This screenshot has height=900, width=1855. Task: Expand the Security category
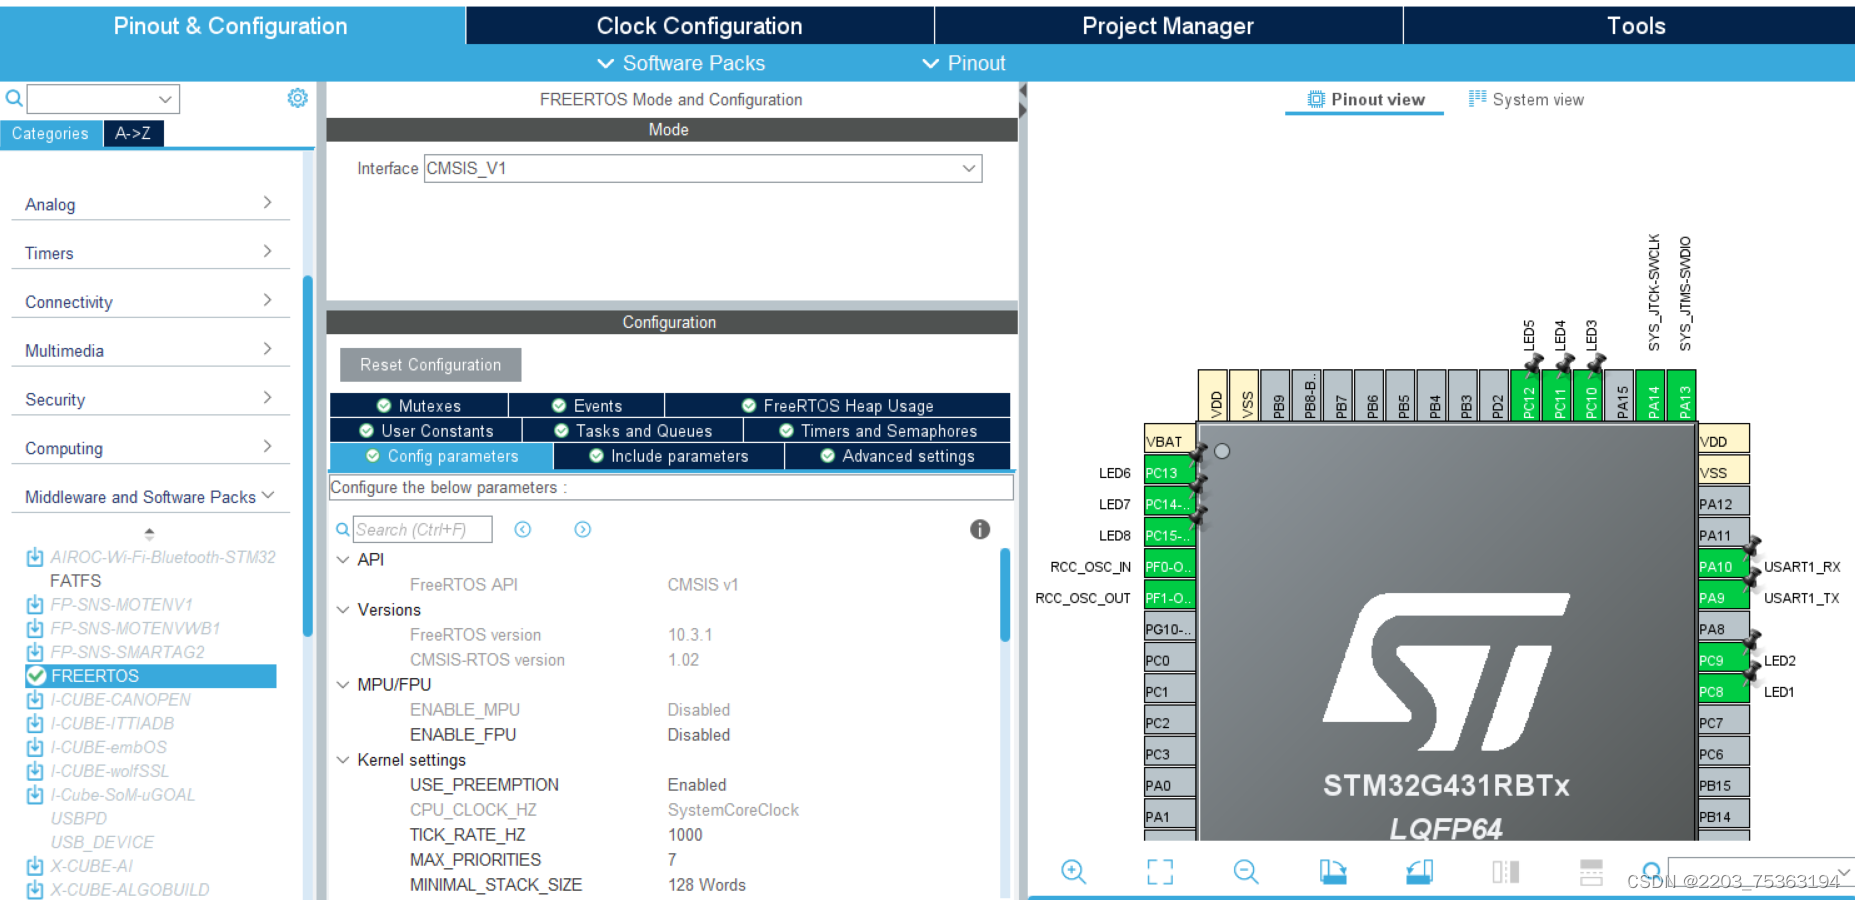(150, 399)
